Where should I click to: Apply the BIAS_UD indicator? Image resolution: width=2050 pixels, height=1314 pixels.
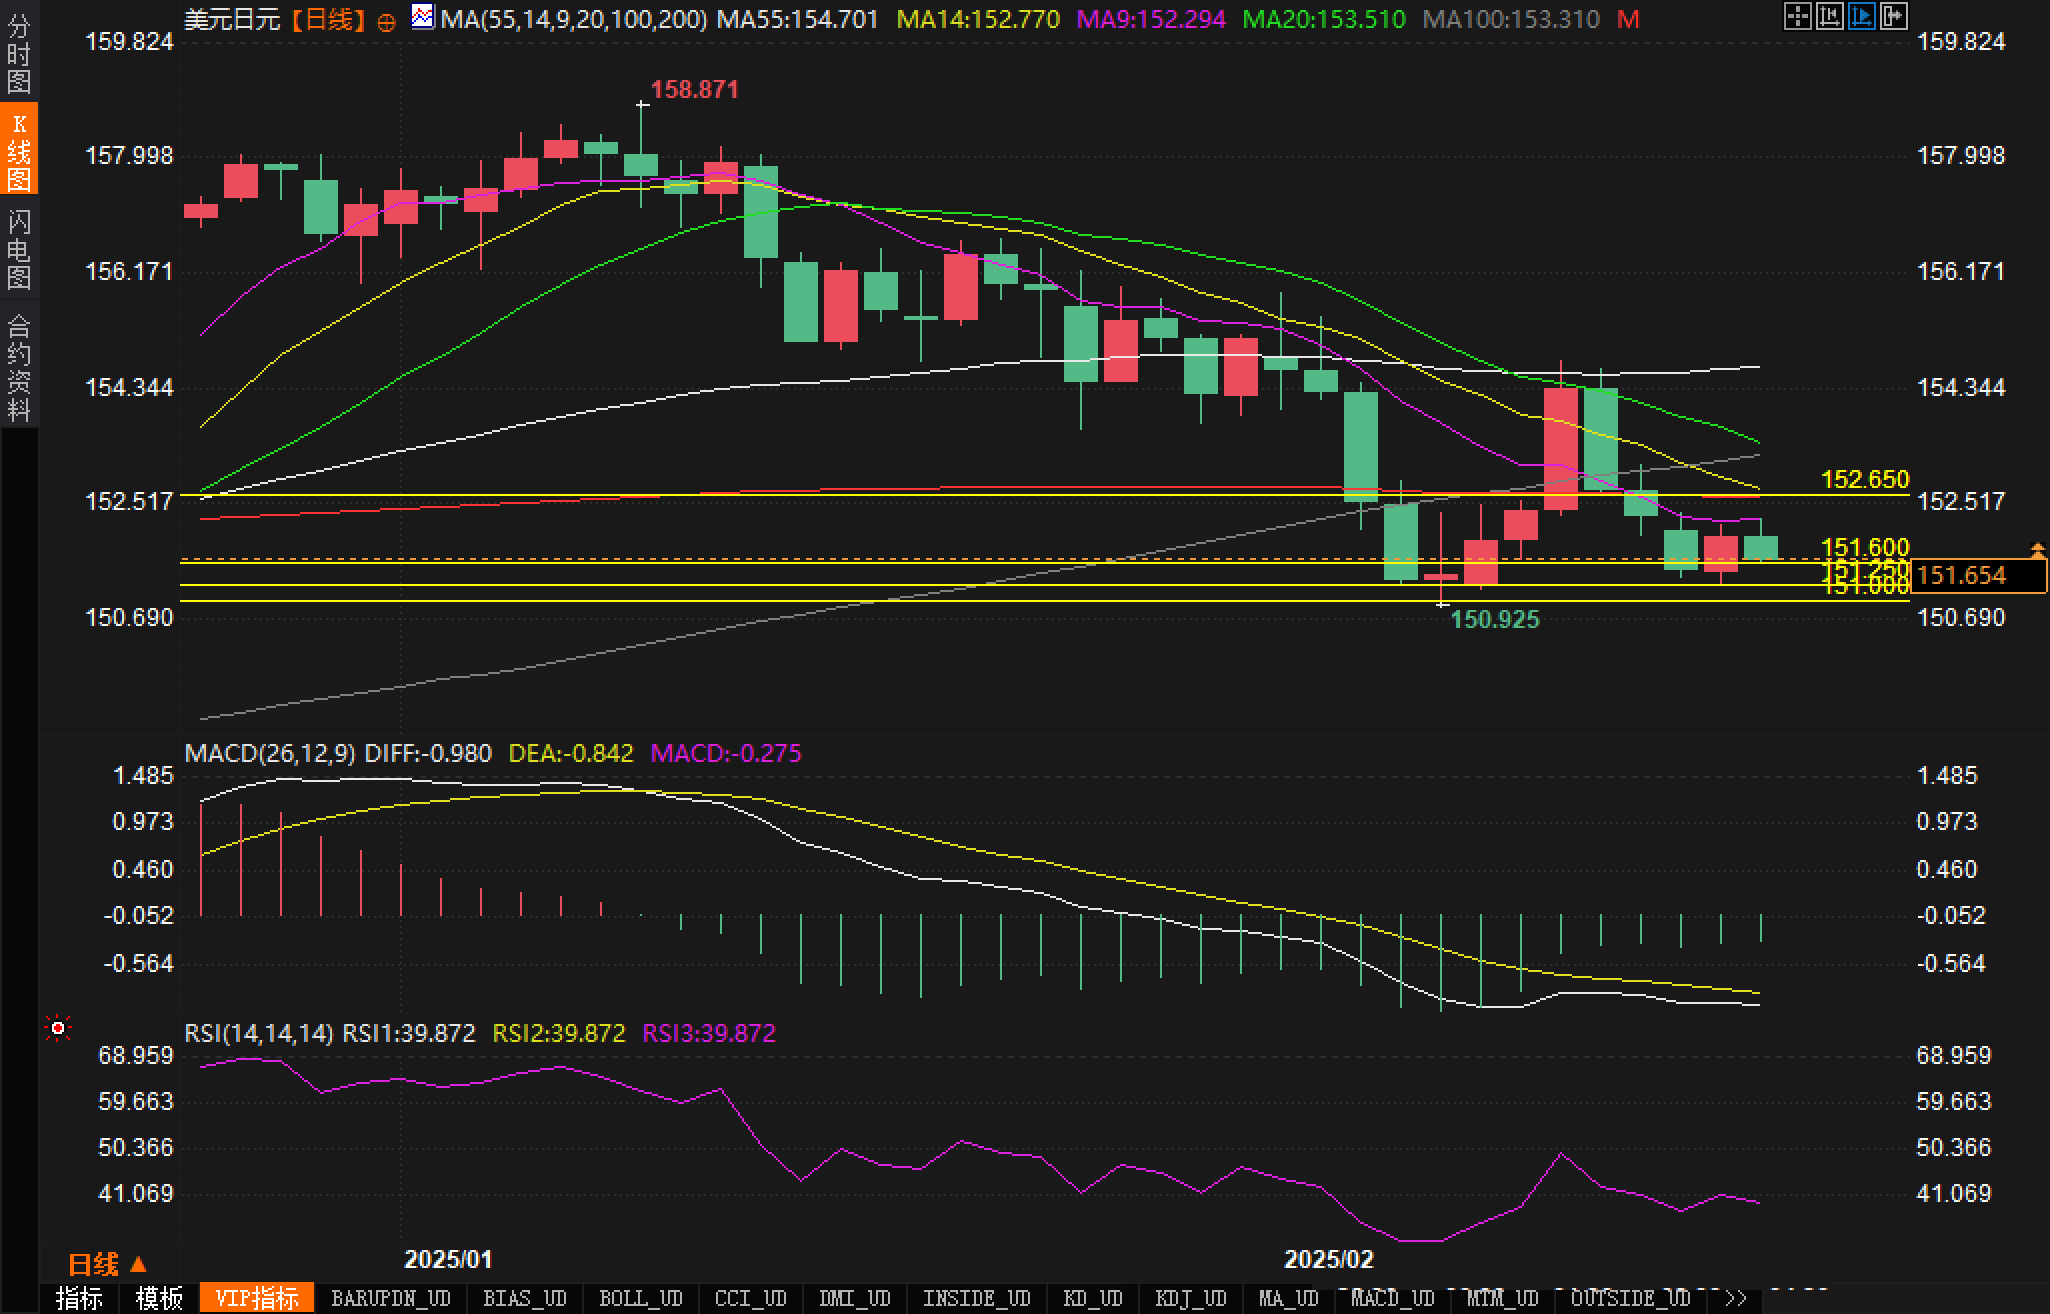pos(524,1298)
